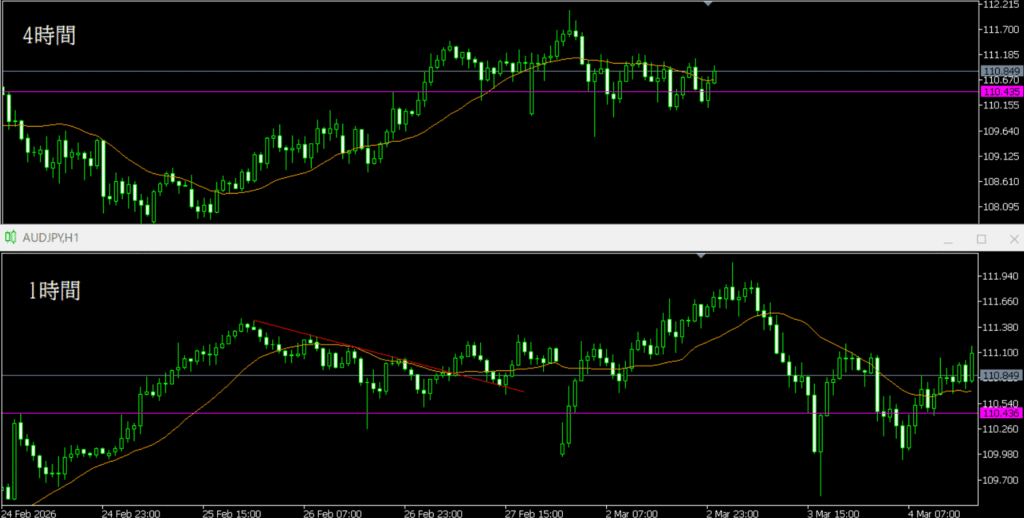Select the 4時間 text label
Image resolution: width=1024 pixels, height=518 pixels.
50,35
